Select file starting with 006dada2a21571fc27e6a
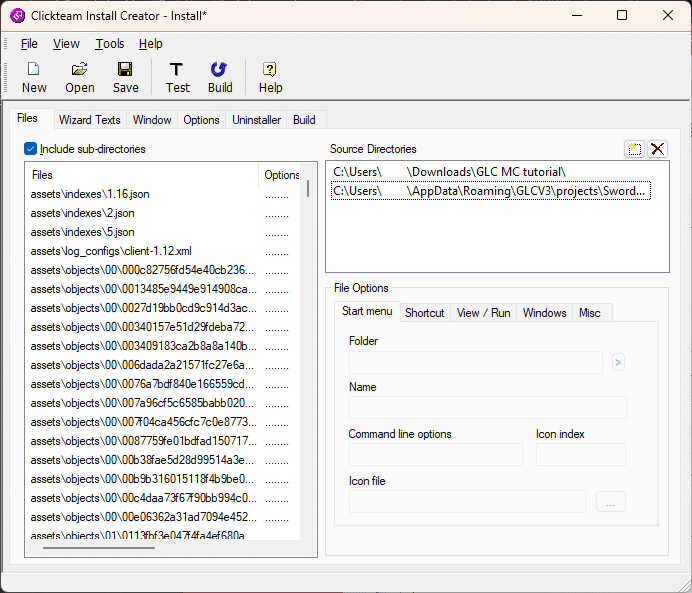Image resolution: width=692 pixels, height=593 pixels. (x=142, y=365)
